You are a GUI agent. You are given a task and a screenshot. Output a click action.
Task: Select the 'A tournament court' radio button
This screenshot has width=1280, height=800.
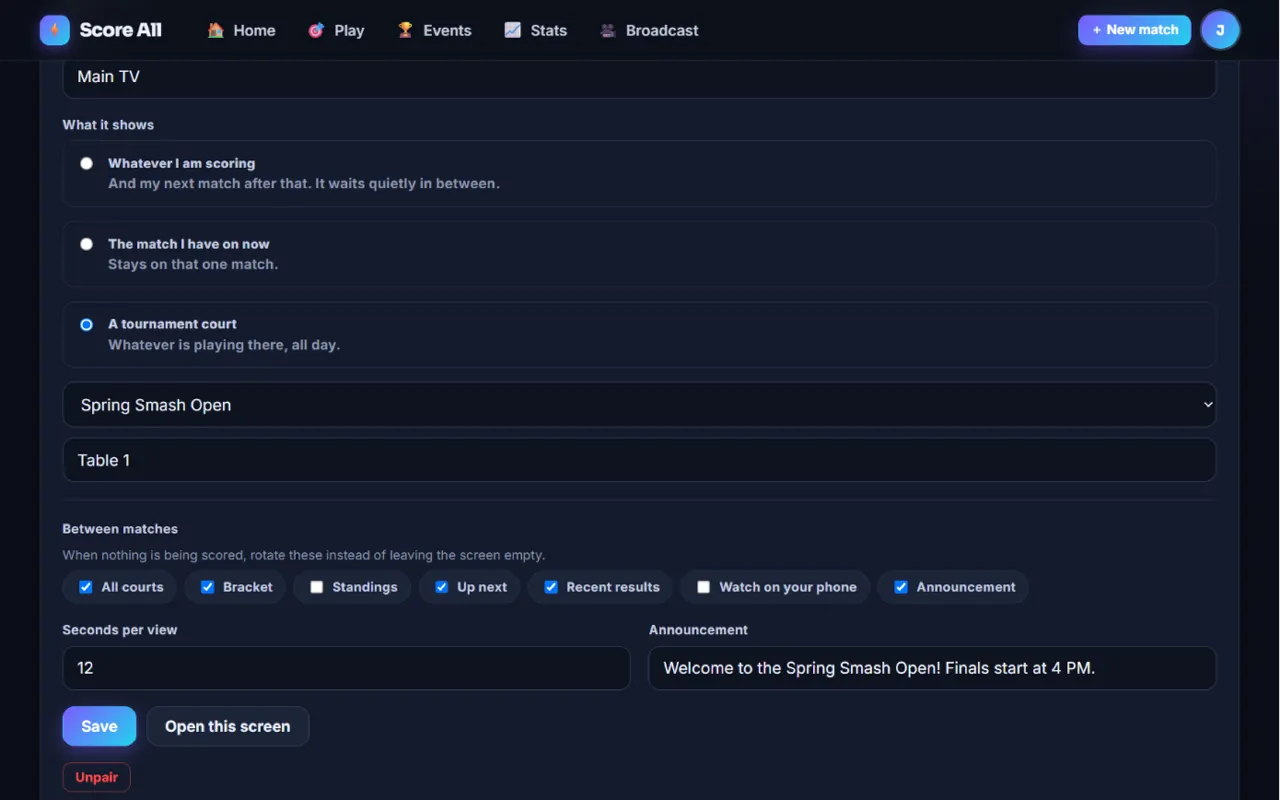point(87,324)
